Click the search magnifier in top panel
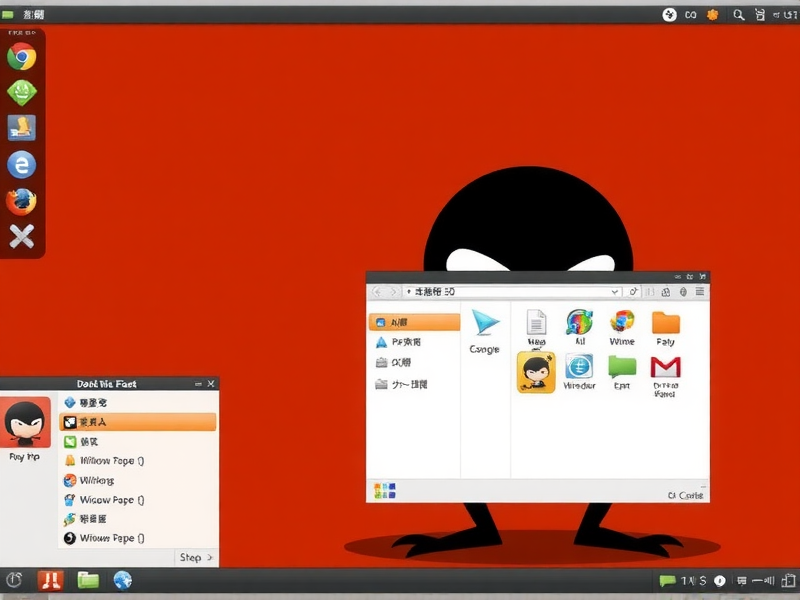This screenshot has height=600, width=800. pos(739,15)
